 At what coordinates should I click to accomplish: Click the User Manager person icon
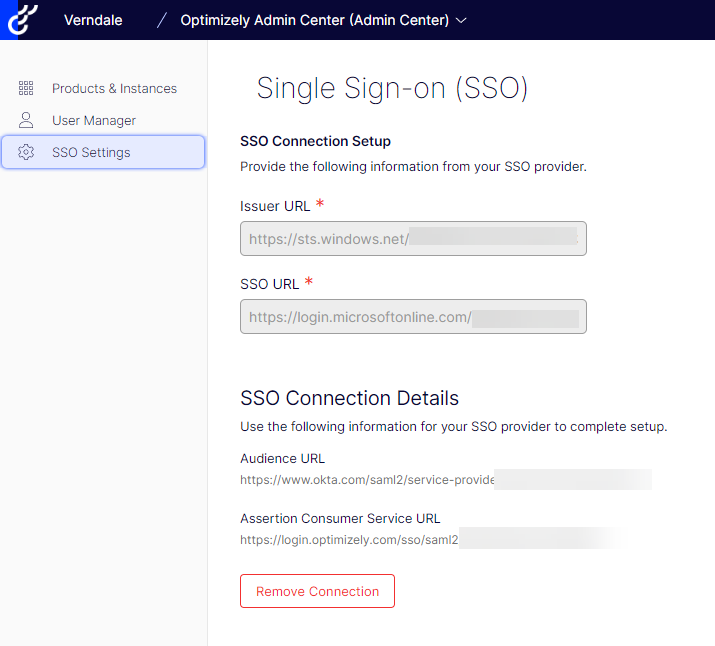26,120
